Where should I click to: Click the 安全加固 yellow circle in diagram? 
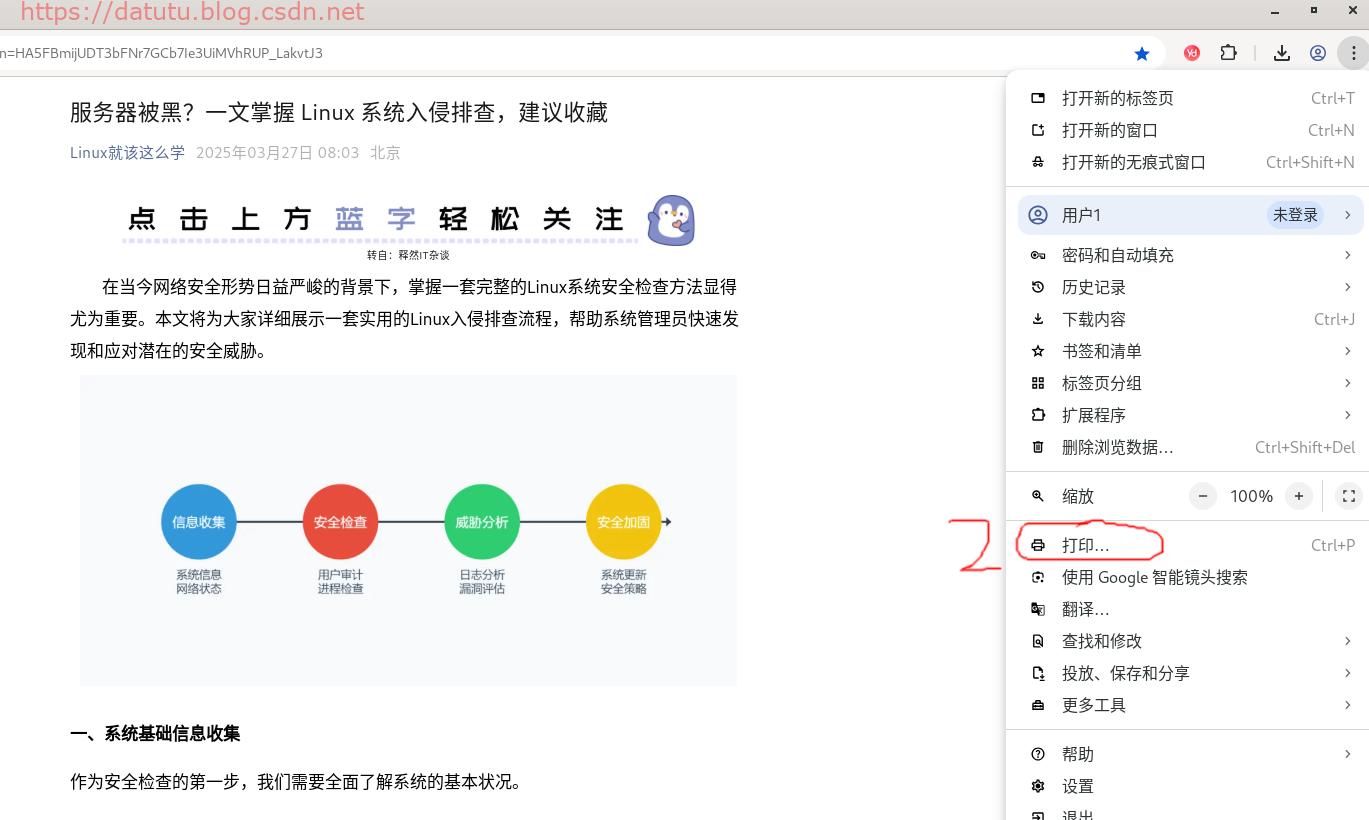(623, 521)
